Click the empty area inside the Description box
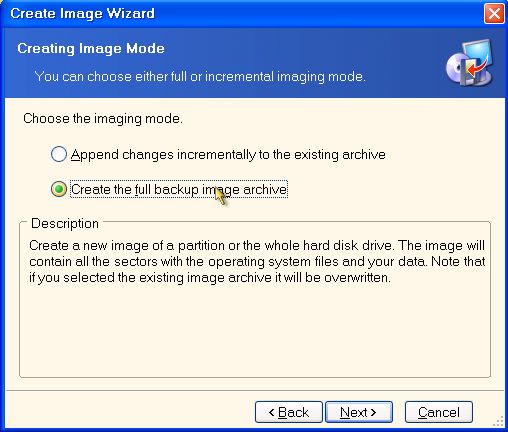Screen dimensions: 508x432 (x=255, y=330)
